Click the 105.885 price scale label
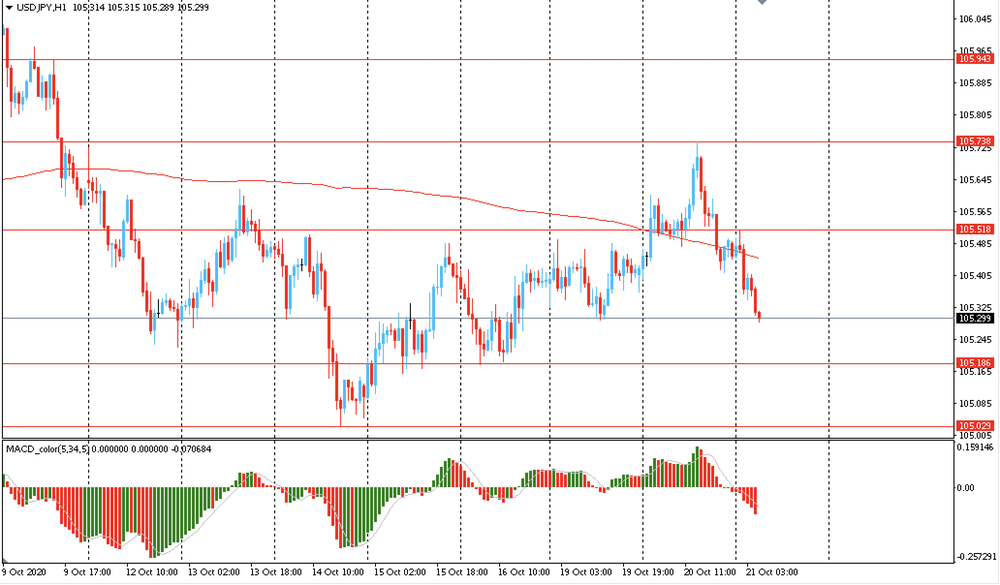The image size is (1000, 585). click(x=976, y=83)
